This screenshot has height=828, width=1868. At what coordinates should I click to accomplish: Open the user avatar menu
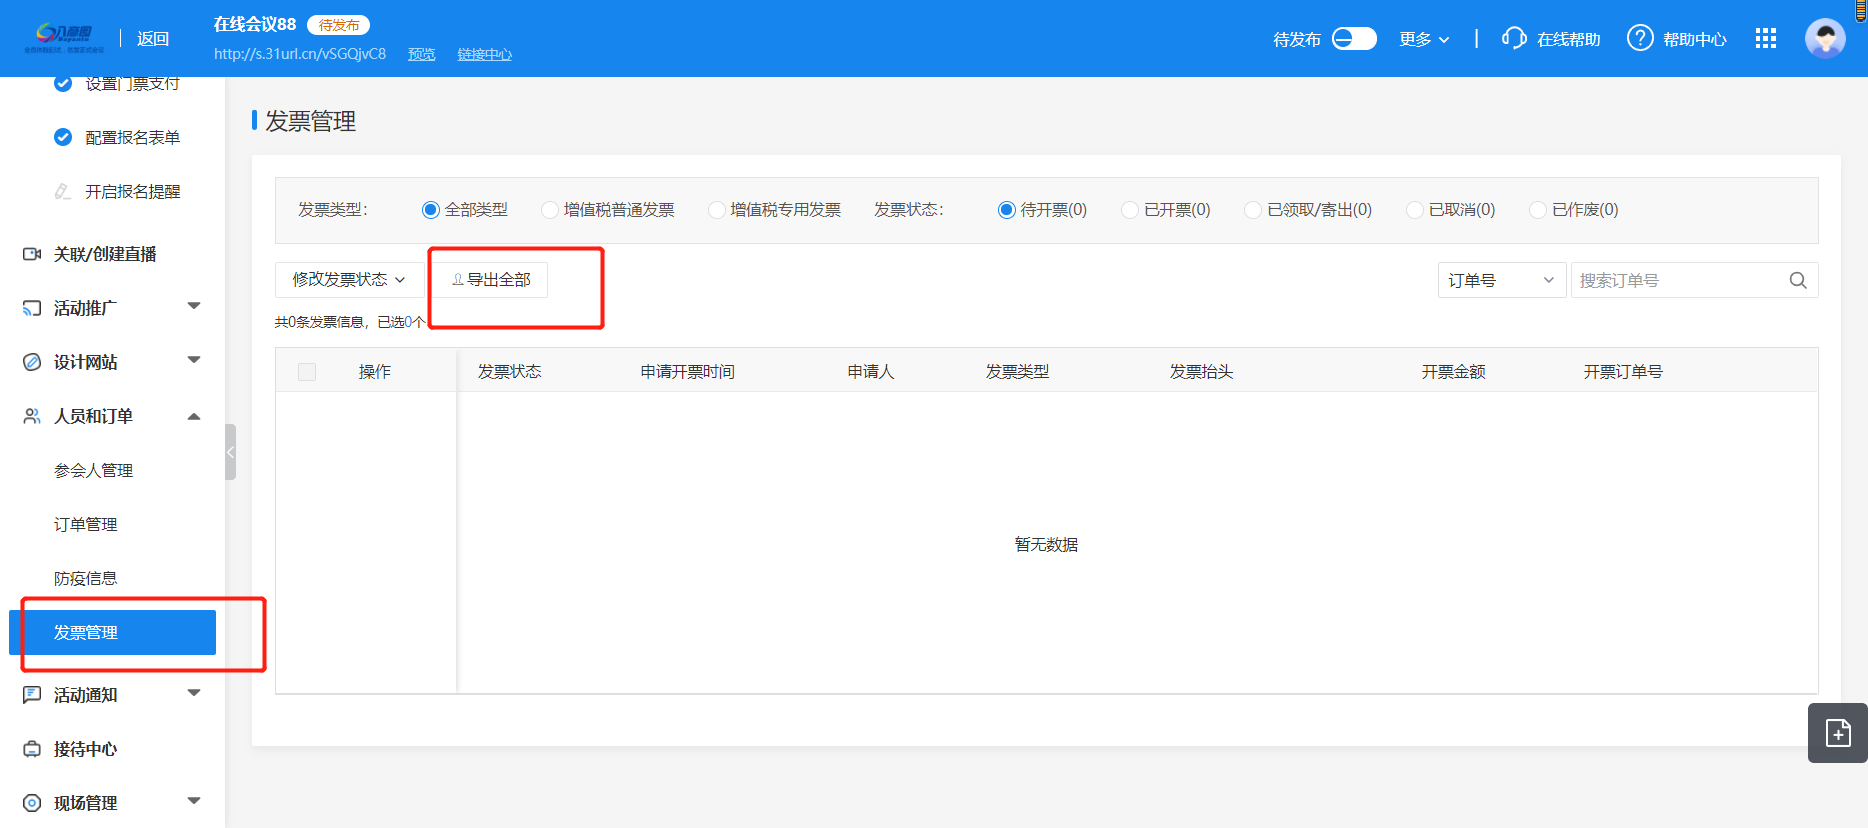[1825, 38]
